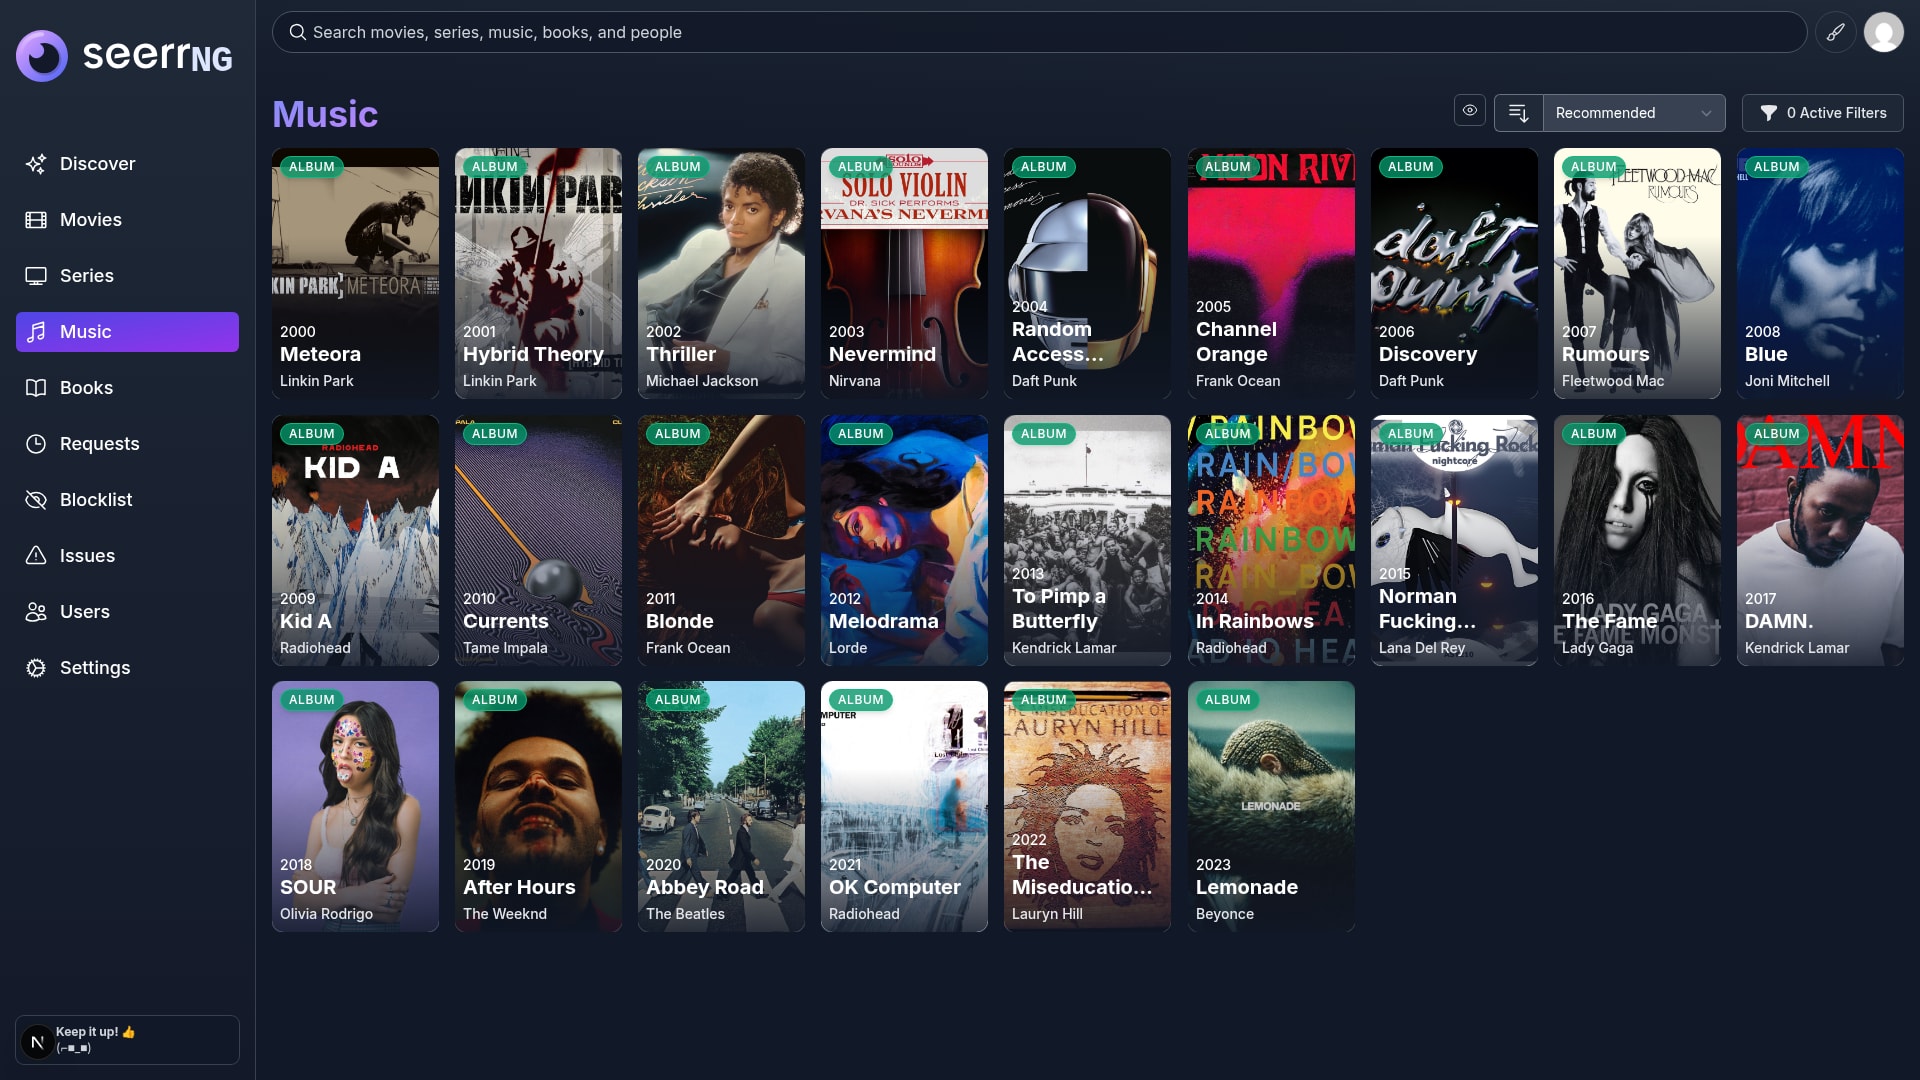This screenshot has height=1080, width=1920.
Task: Open the Channel Orange album card
Action: 1271,274
